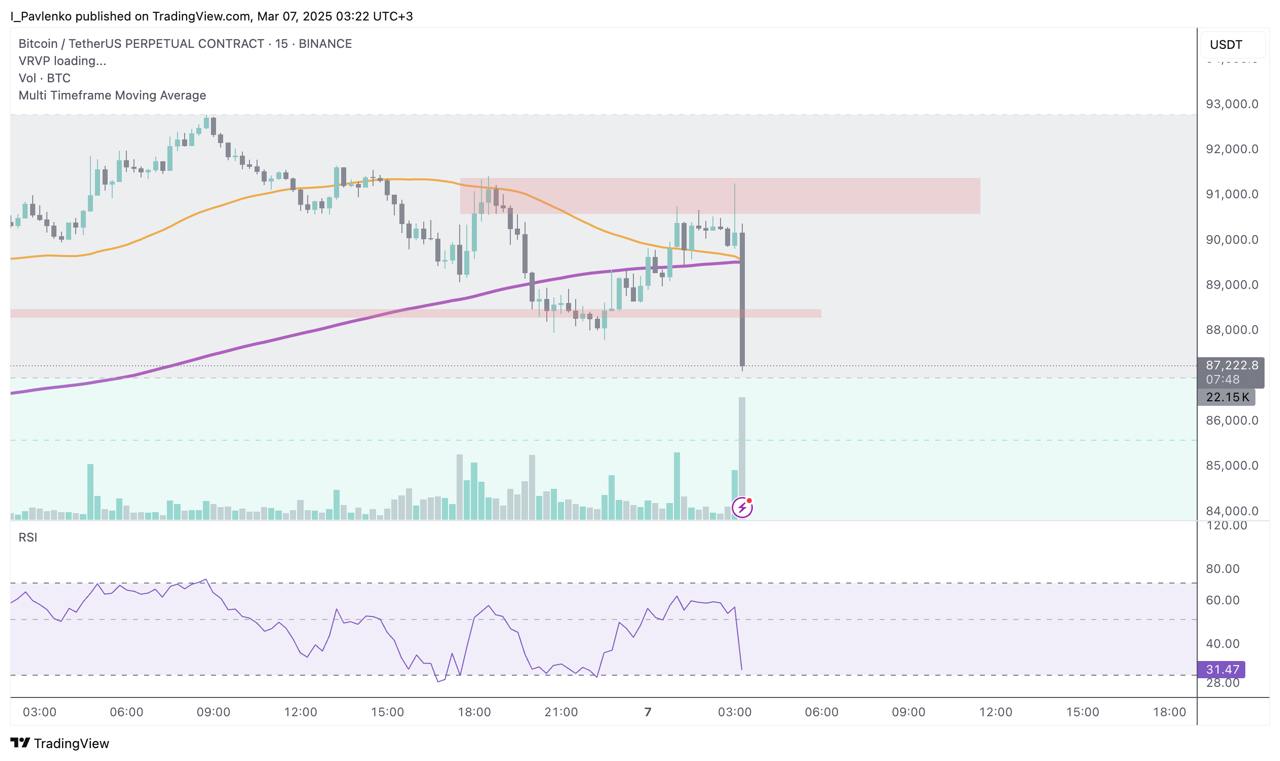Image resolution: width=1280 pixels, height=761 pixels.
Task: Click the 06:00 label left of 09:00
Action: pos(126,712)
